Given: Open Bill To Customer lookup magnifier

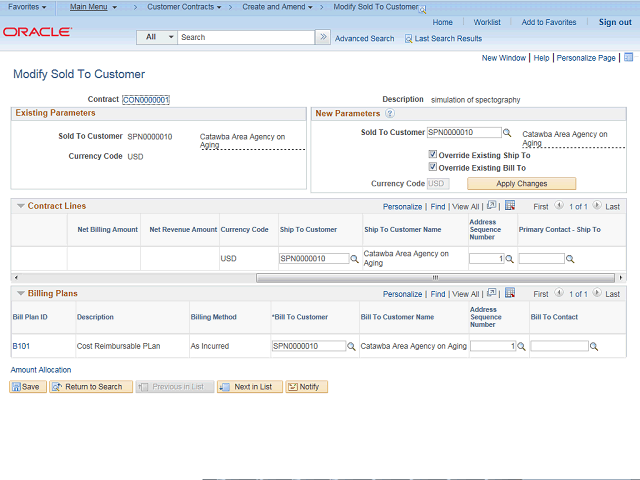Looking at the screenshot, I should [x=351, y=347].
